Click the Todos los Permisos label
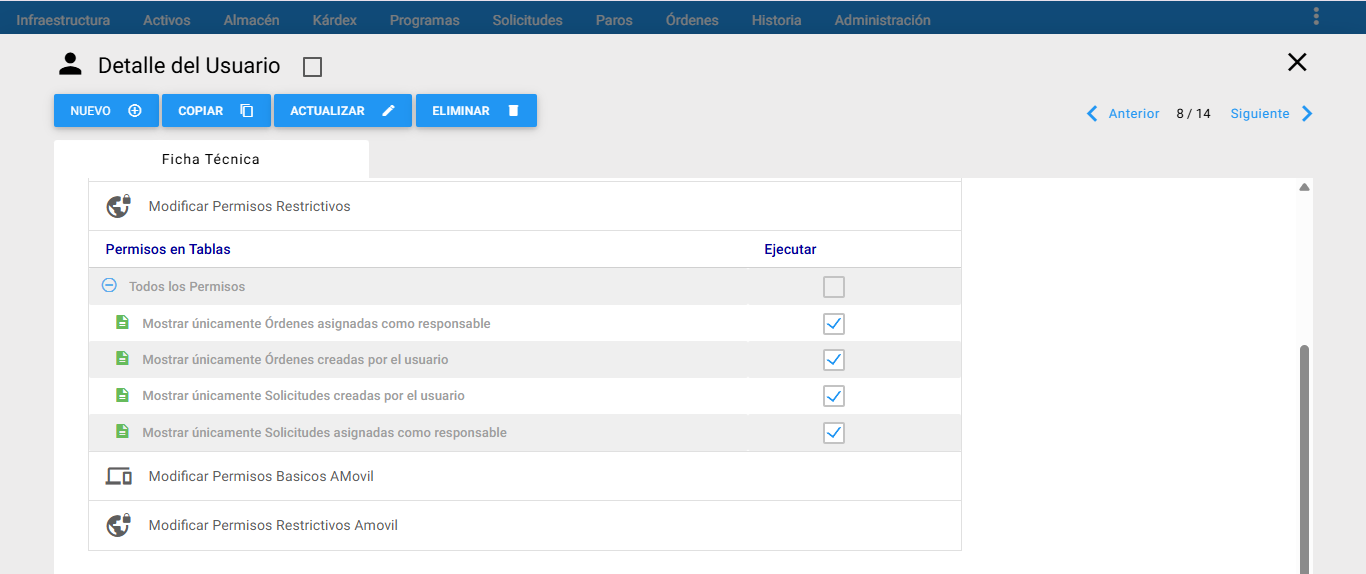Viewport: 1366px width, 574px height. [187, 287]
